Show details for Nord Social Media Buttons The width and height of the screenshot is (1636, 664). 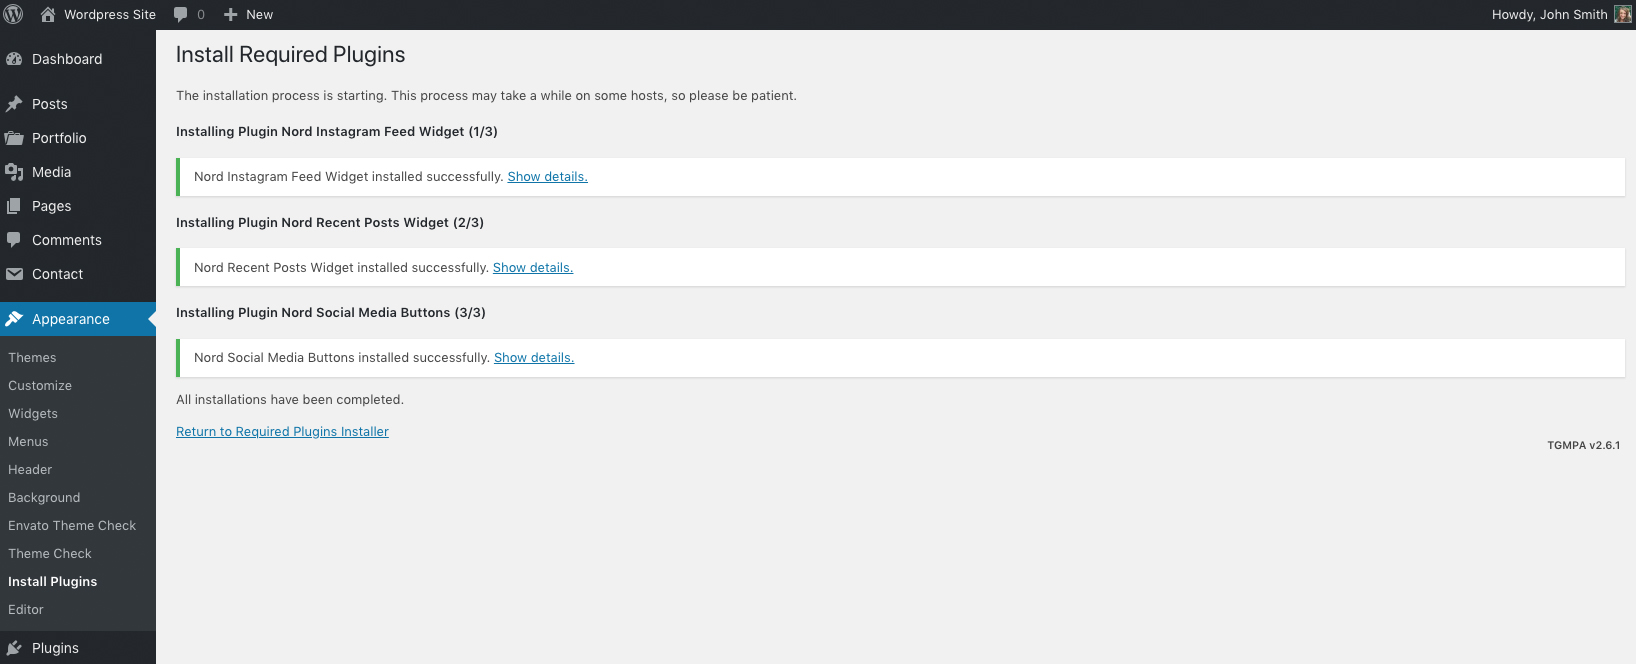(x=534, y=358)
